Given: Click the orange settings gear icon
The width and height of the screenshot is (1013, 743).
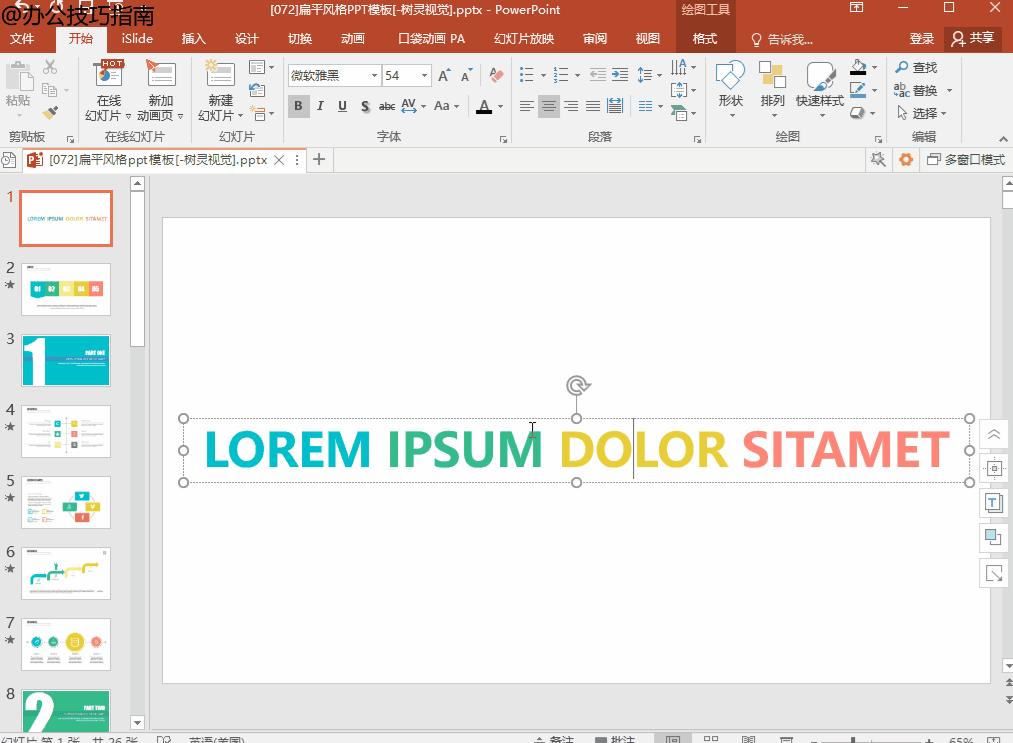Looking at the screenshot, I should pos(906,160).
